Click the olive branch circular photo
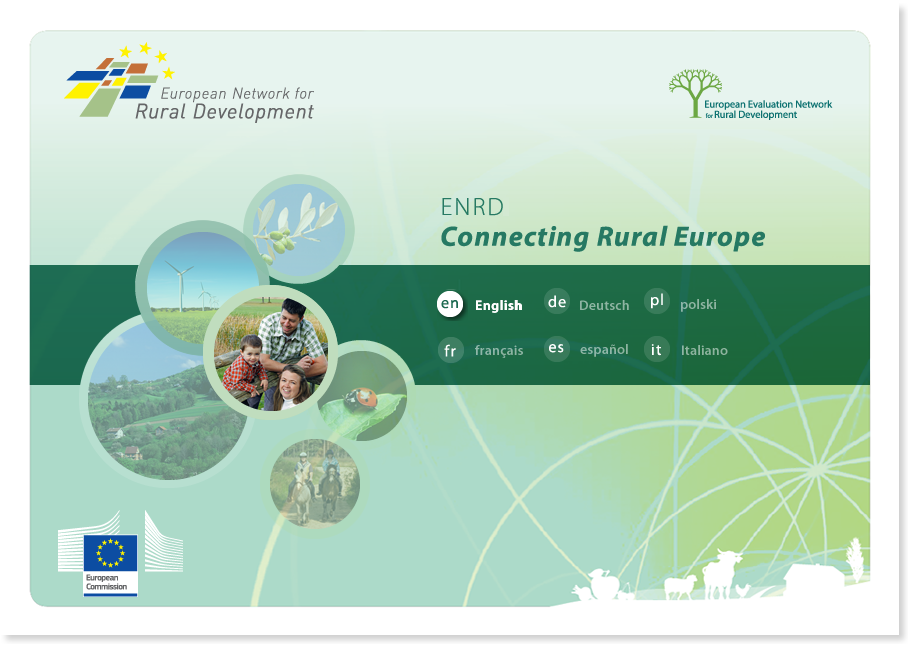This screenshot has height=648, width=911. coord(299,229)
